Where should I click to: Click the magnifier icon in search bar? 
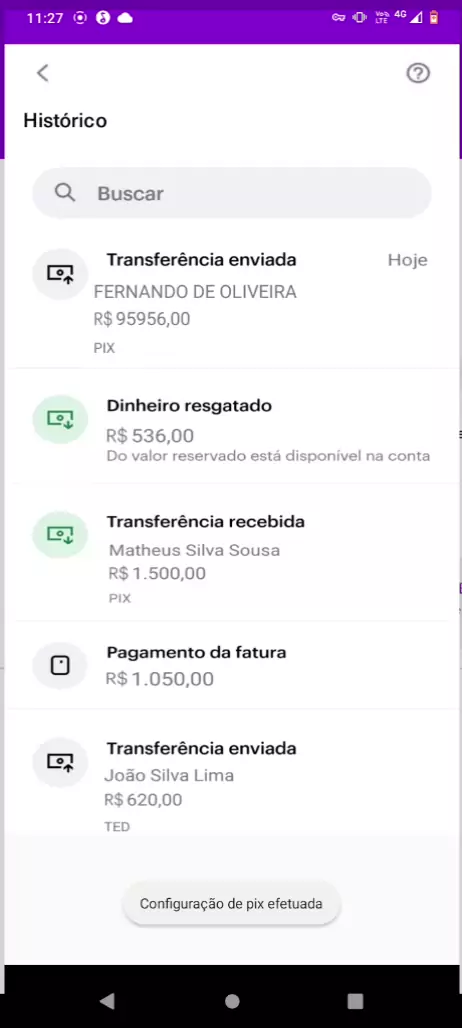click(x=65, y=193)
